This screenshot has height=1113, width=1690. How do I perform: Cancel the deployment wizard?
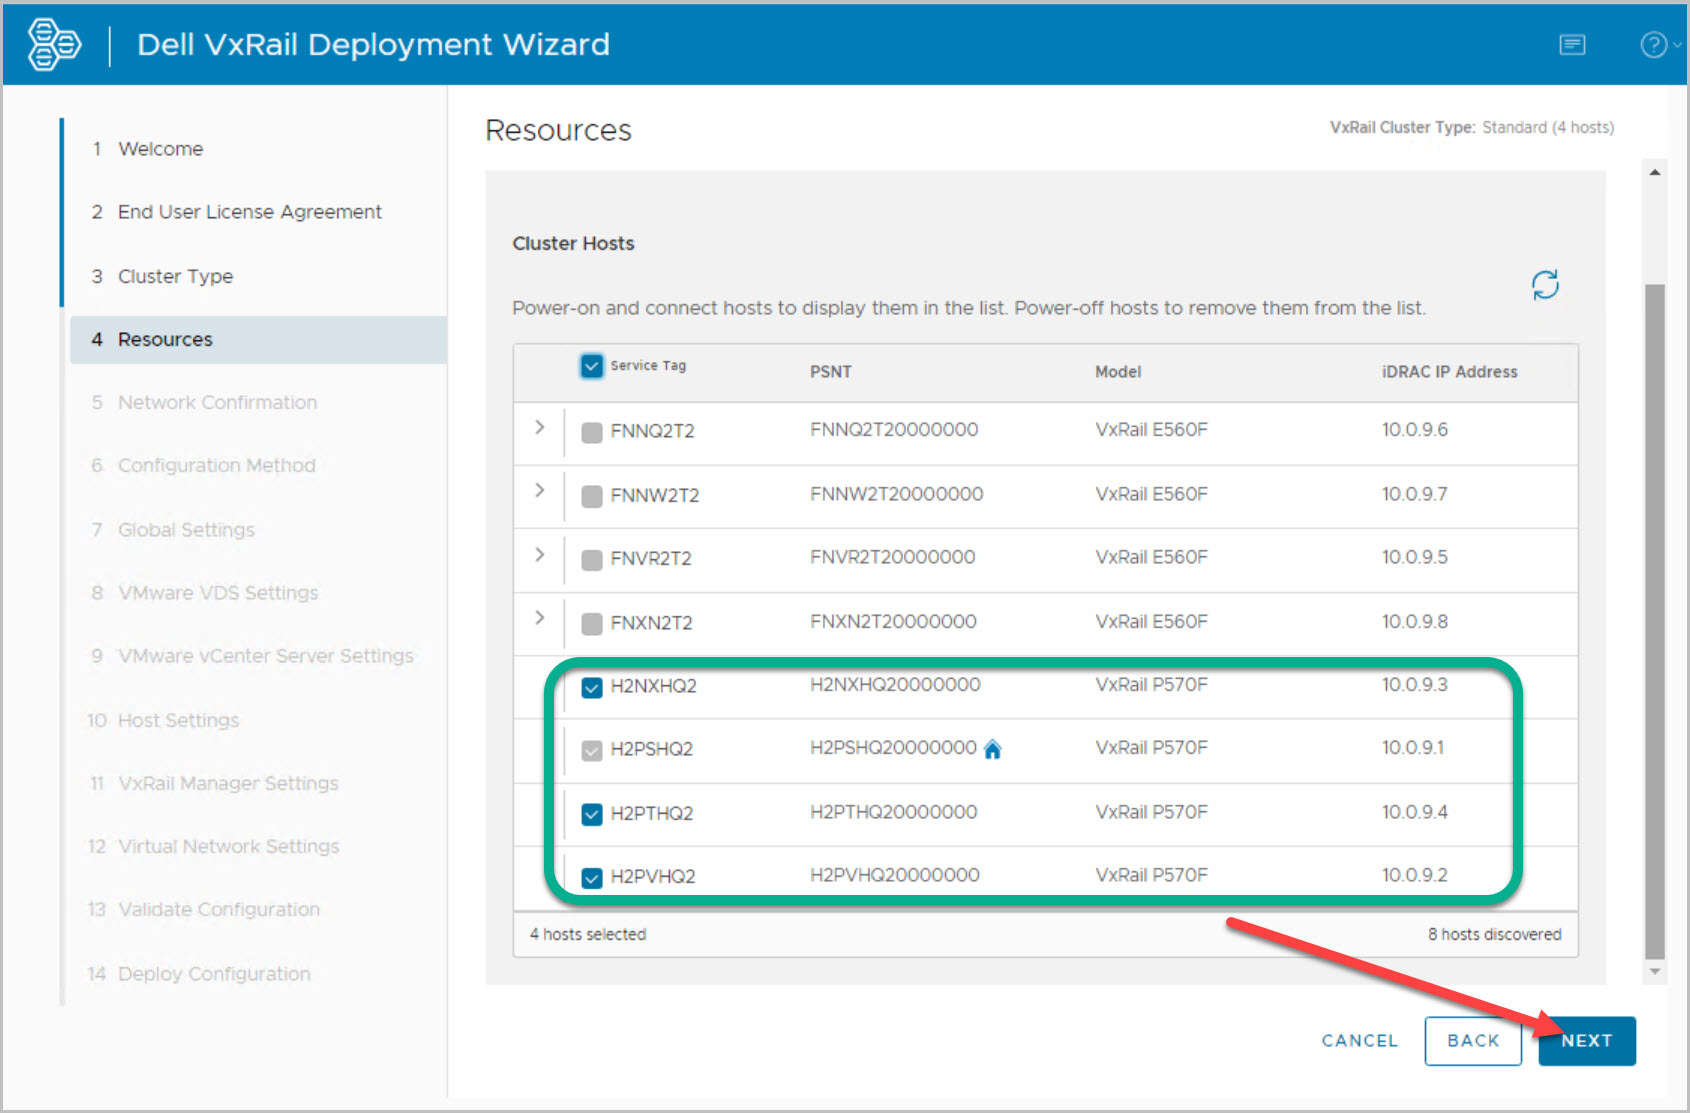tap(1359, 1041)
